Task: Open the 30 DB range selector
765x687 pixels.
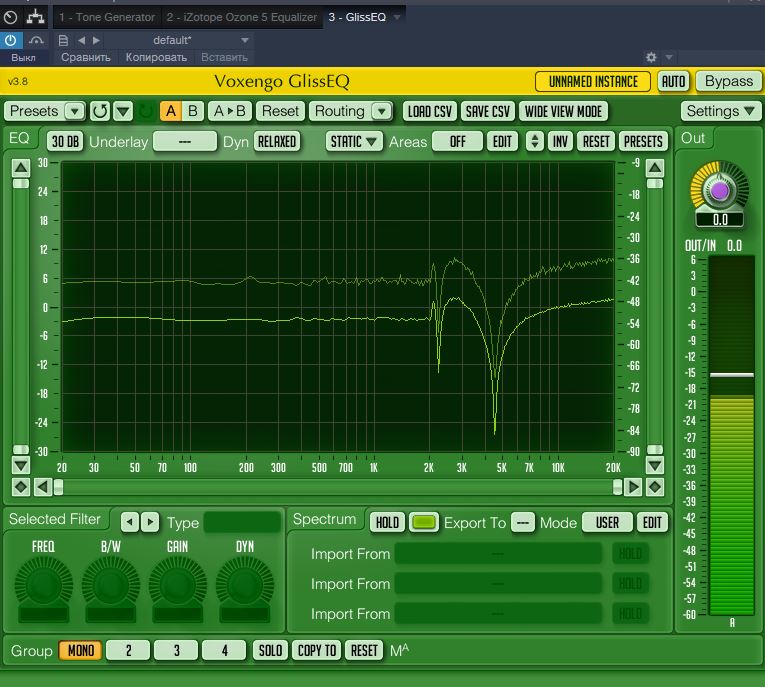Action: 65,141
